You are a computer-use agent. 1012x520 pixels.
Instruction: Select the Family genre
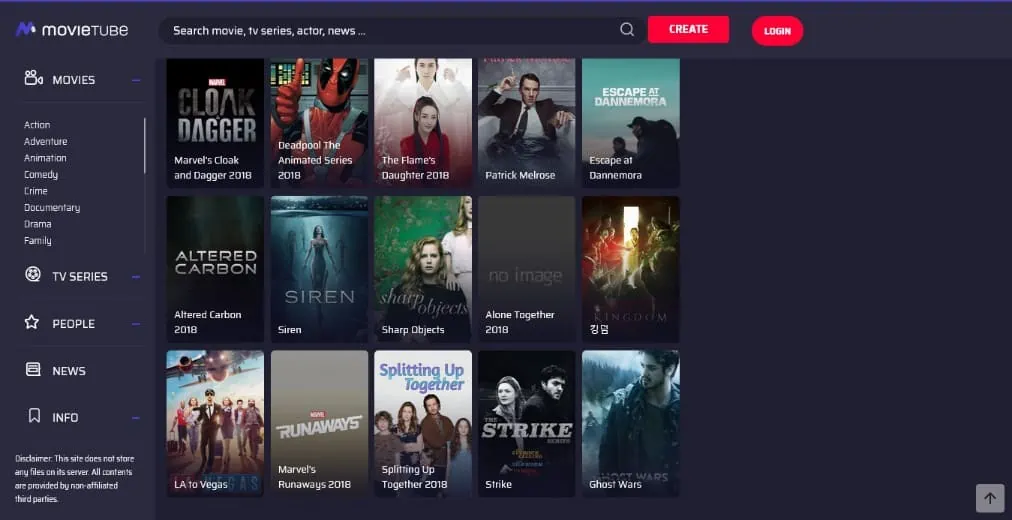click(37, 241)
